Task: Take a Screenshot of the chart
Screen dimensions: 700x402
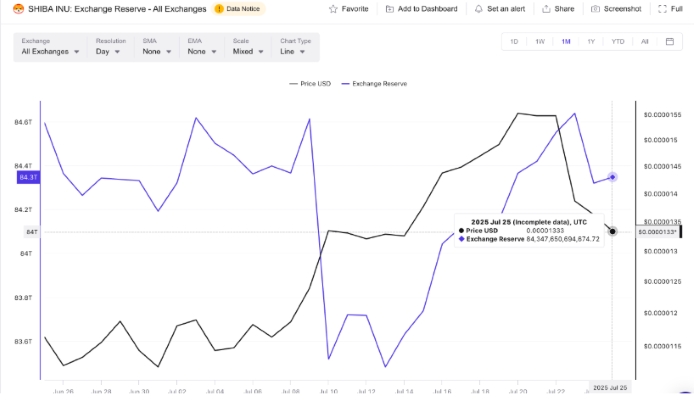Action: coord(616,9)
